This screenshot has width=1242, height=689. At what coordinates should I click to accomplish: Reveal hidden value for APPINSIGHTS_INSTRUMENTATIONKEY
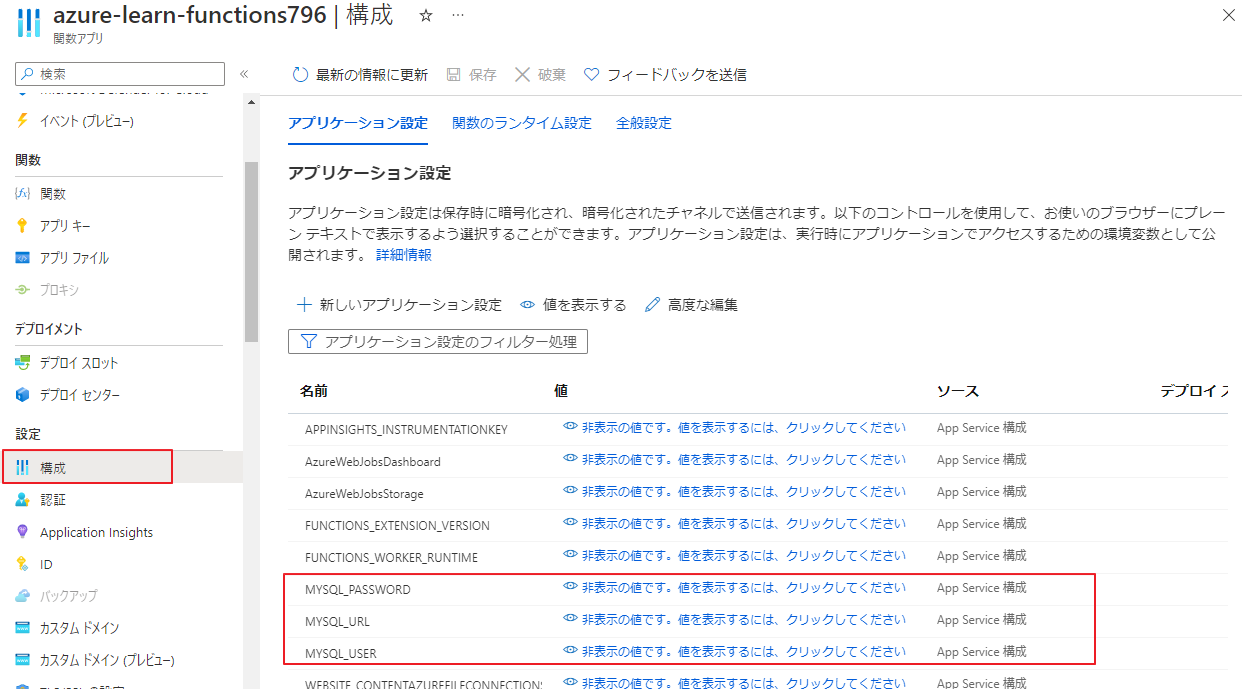click(735, 427)
